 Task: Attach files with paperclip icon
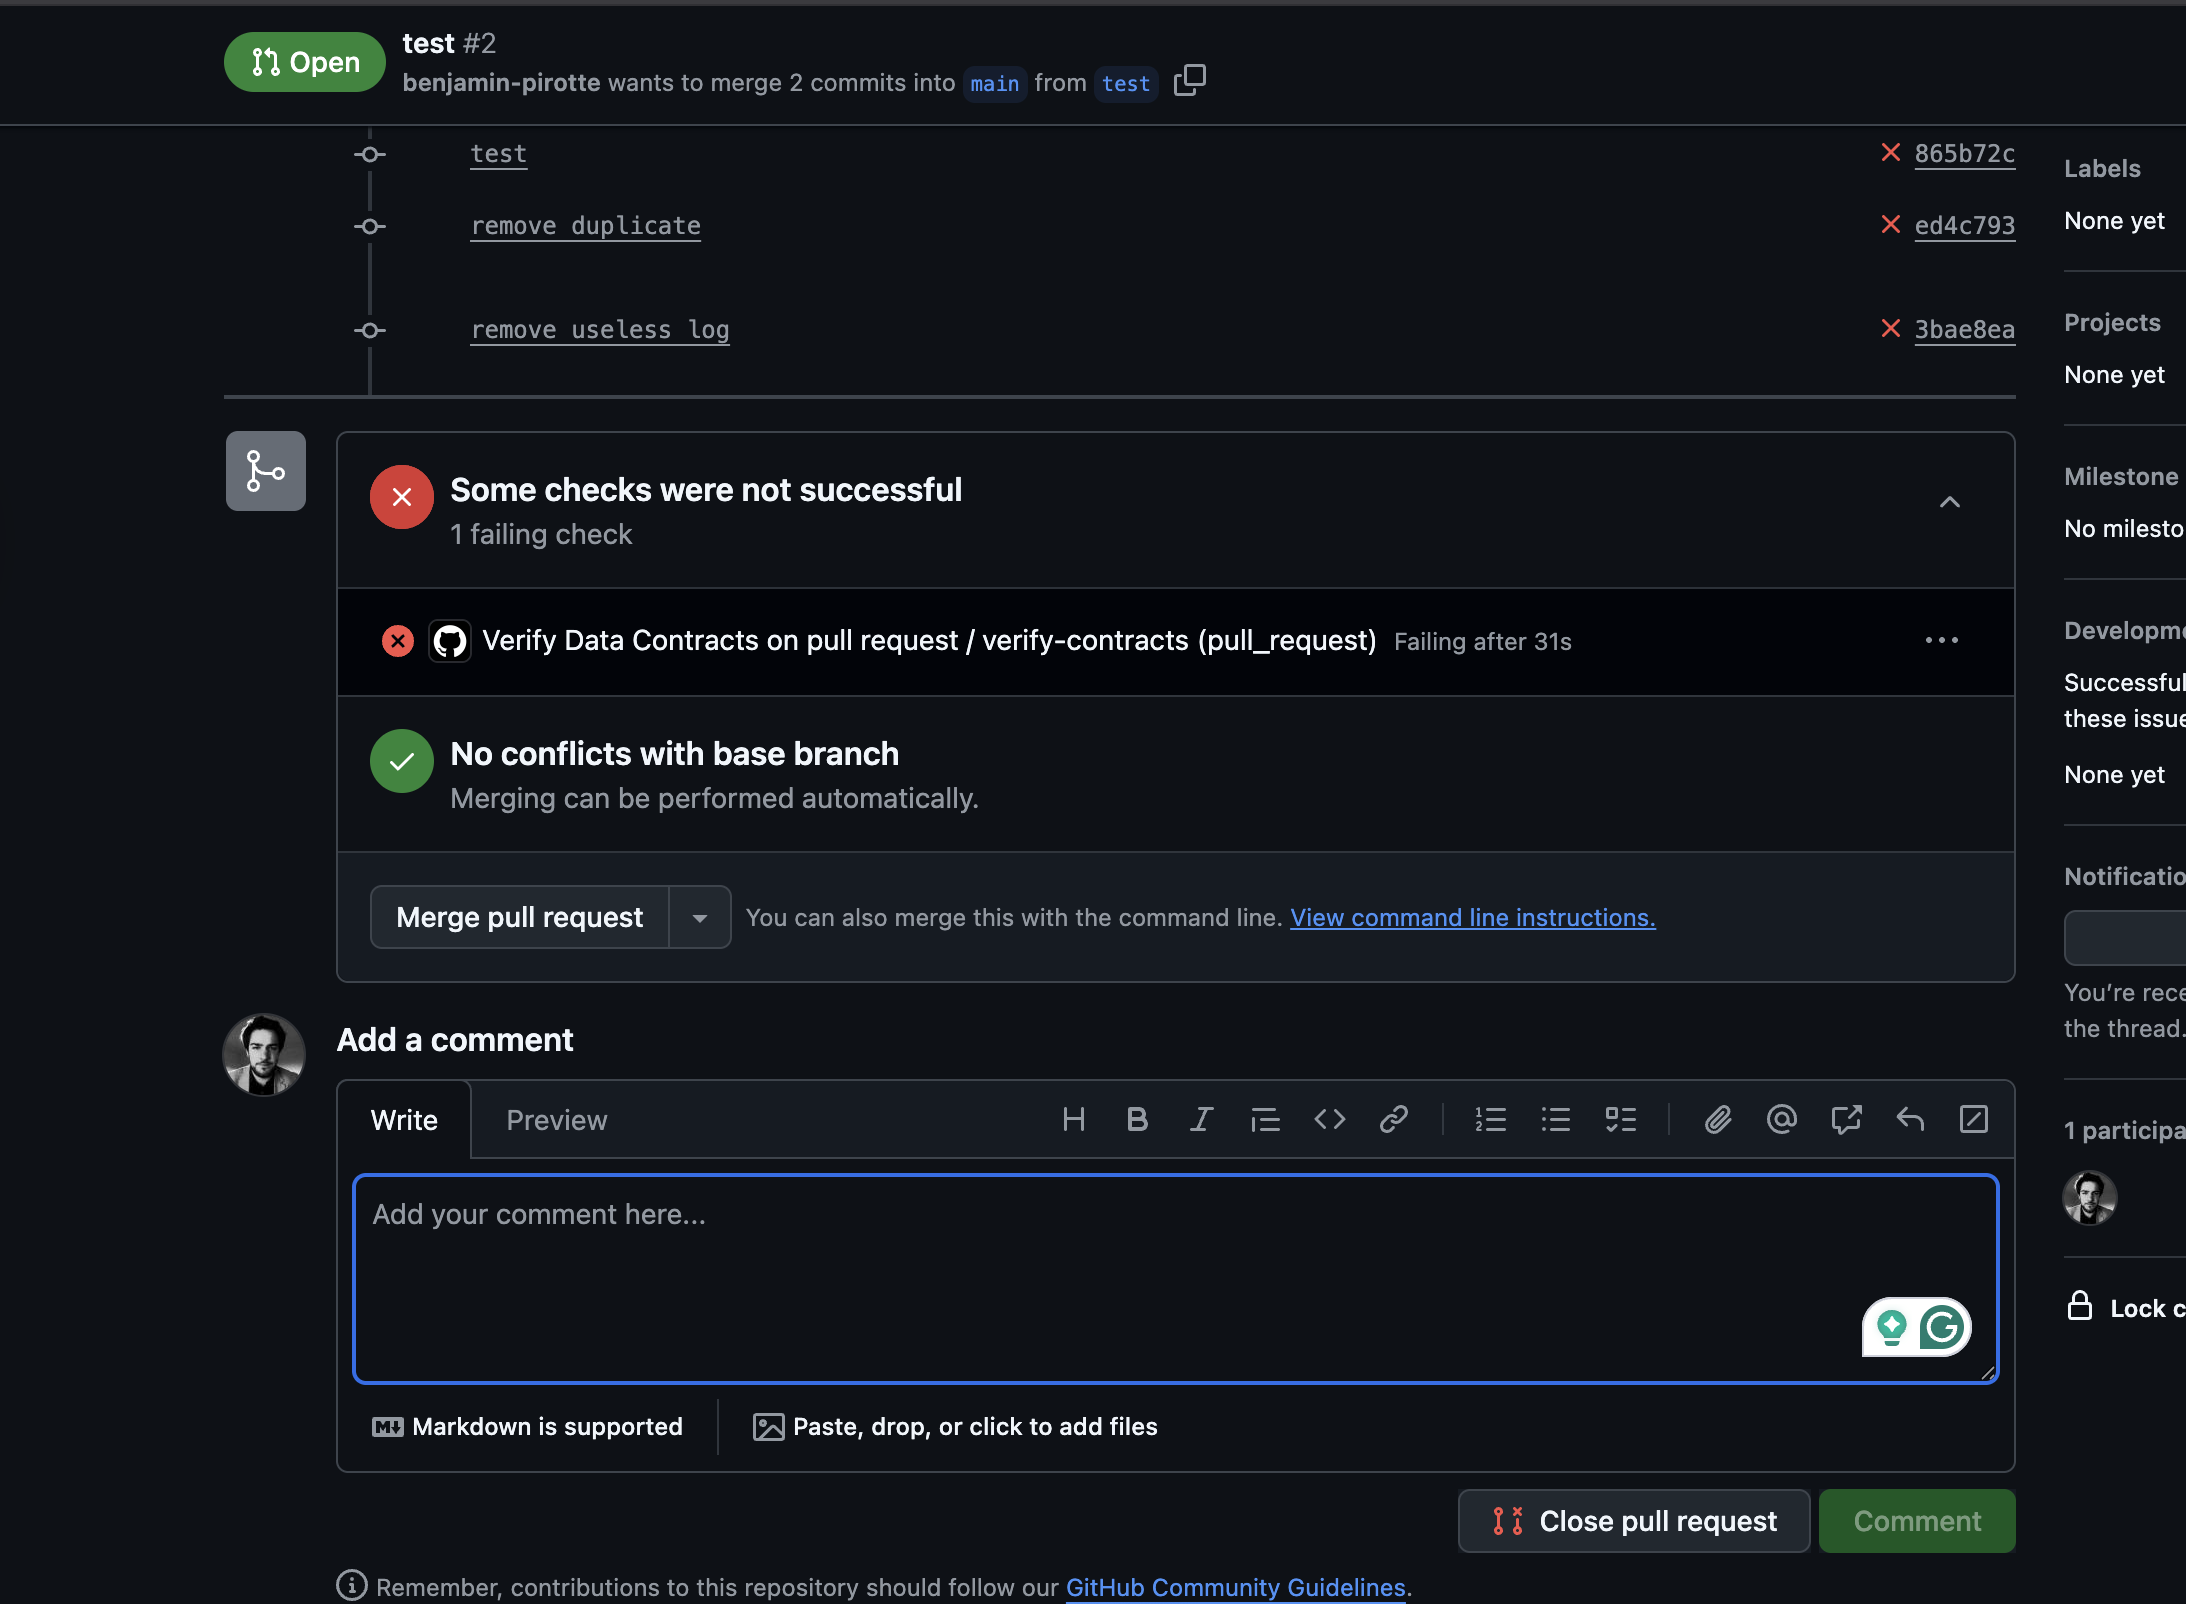coord(1717,1119)
